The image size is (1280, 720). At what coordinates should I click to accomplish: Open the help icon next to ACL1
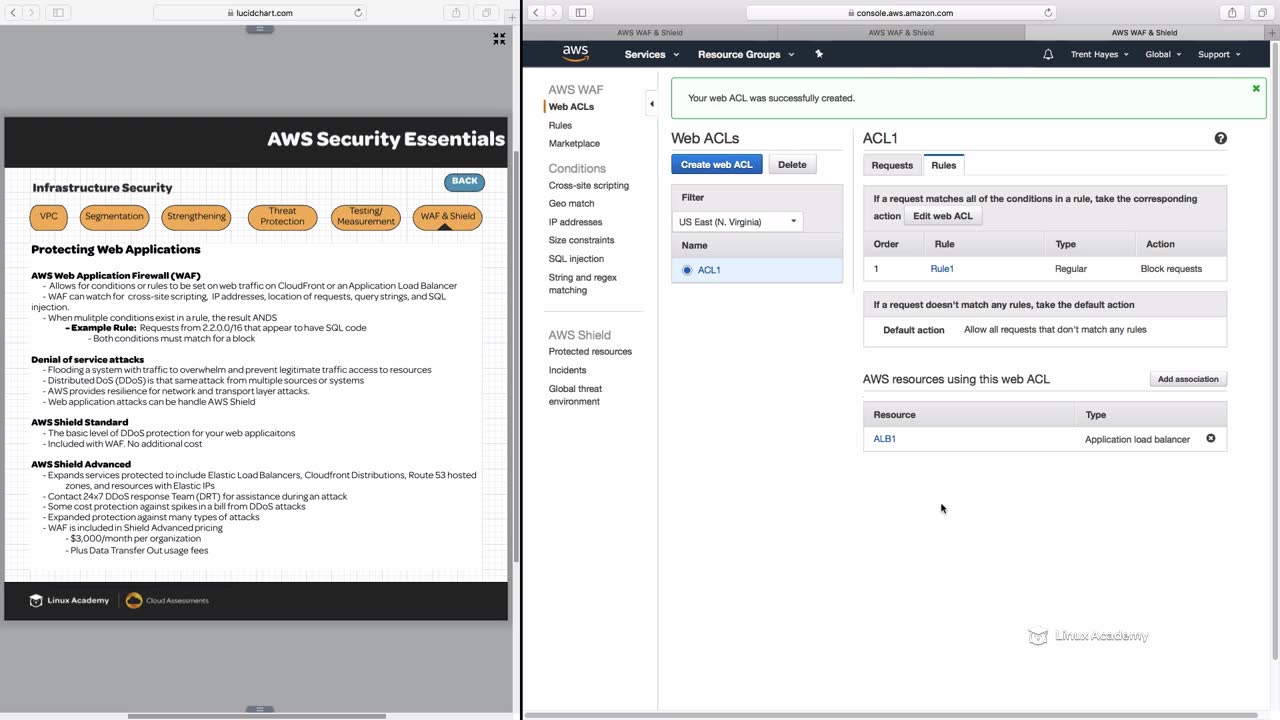(1220, 138)
